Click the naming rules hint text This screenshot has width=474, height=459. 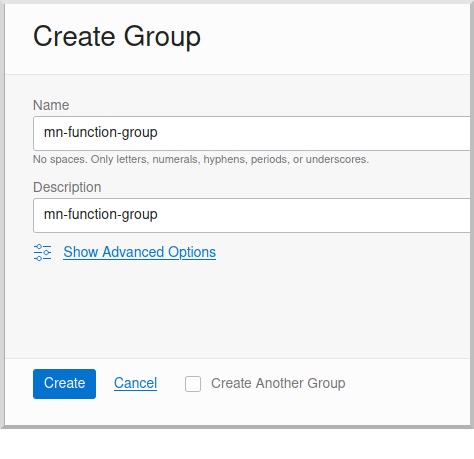click(x=201, y=160)
